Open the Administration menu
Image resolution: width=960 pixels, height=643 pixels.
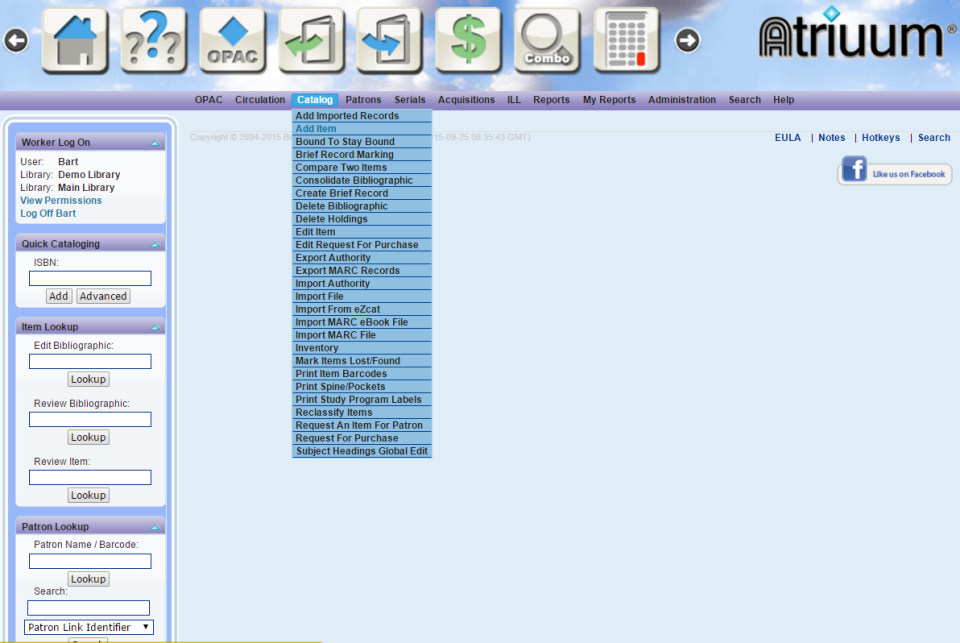point(682,99)
